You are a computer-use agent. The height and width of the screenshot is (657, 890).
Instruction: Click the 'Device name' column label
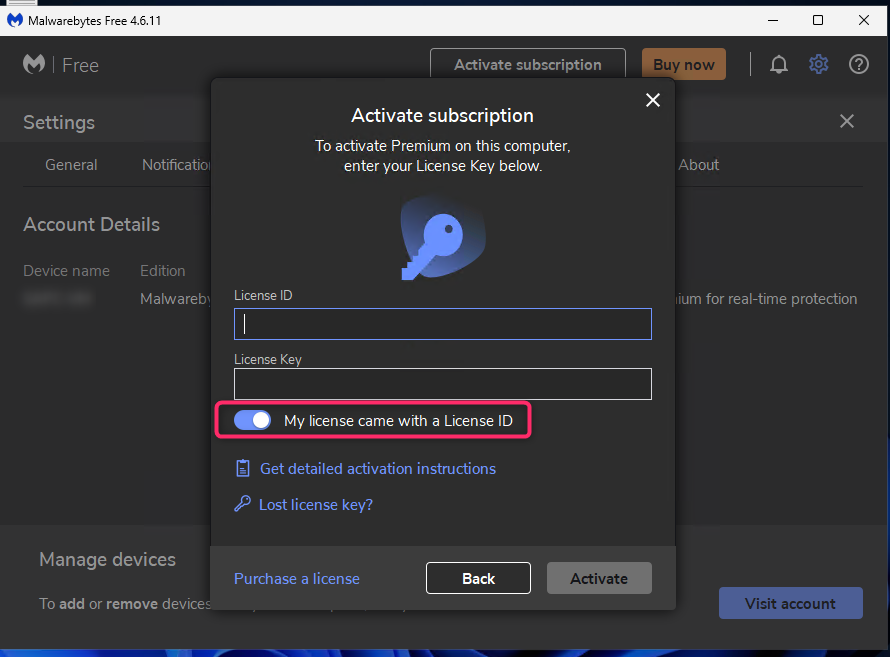coord(66,271)
